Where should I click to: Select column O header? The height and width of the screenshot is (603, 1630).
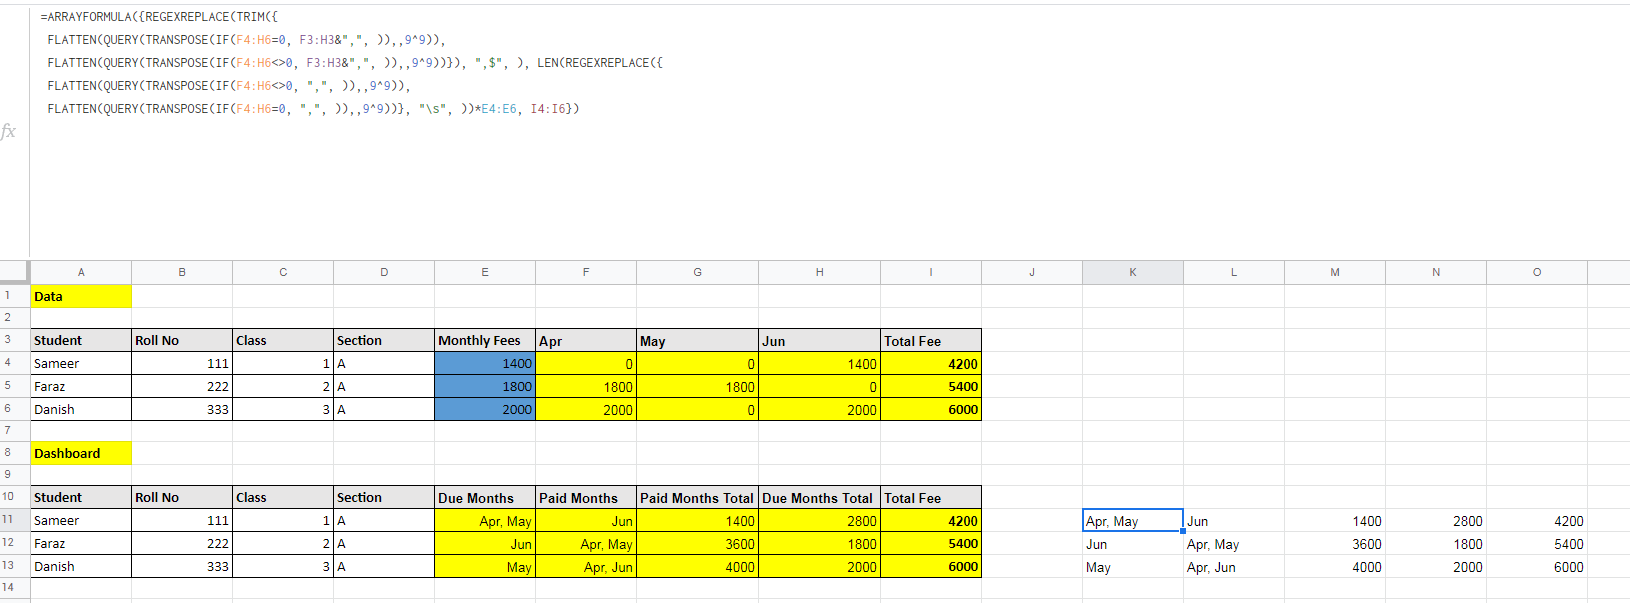coord(1537,272)
